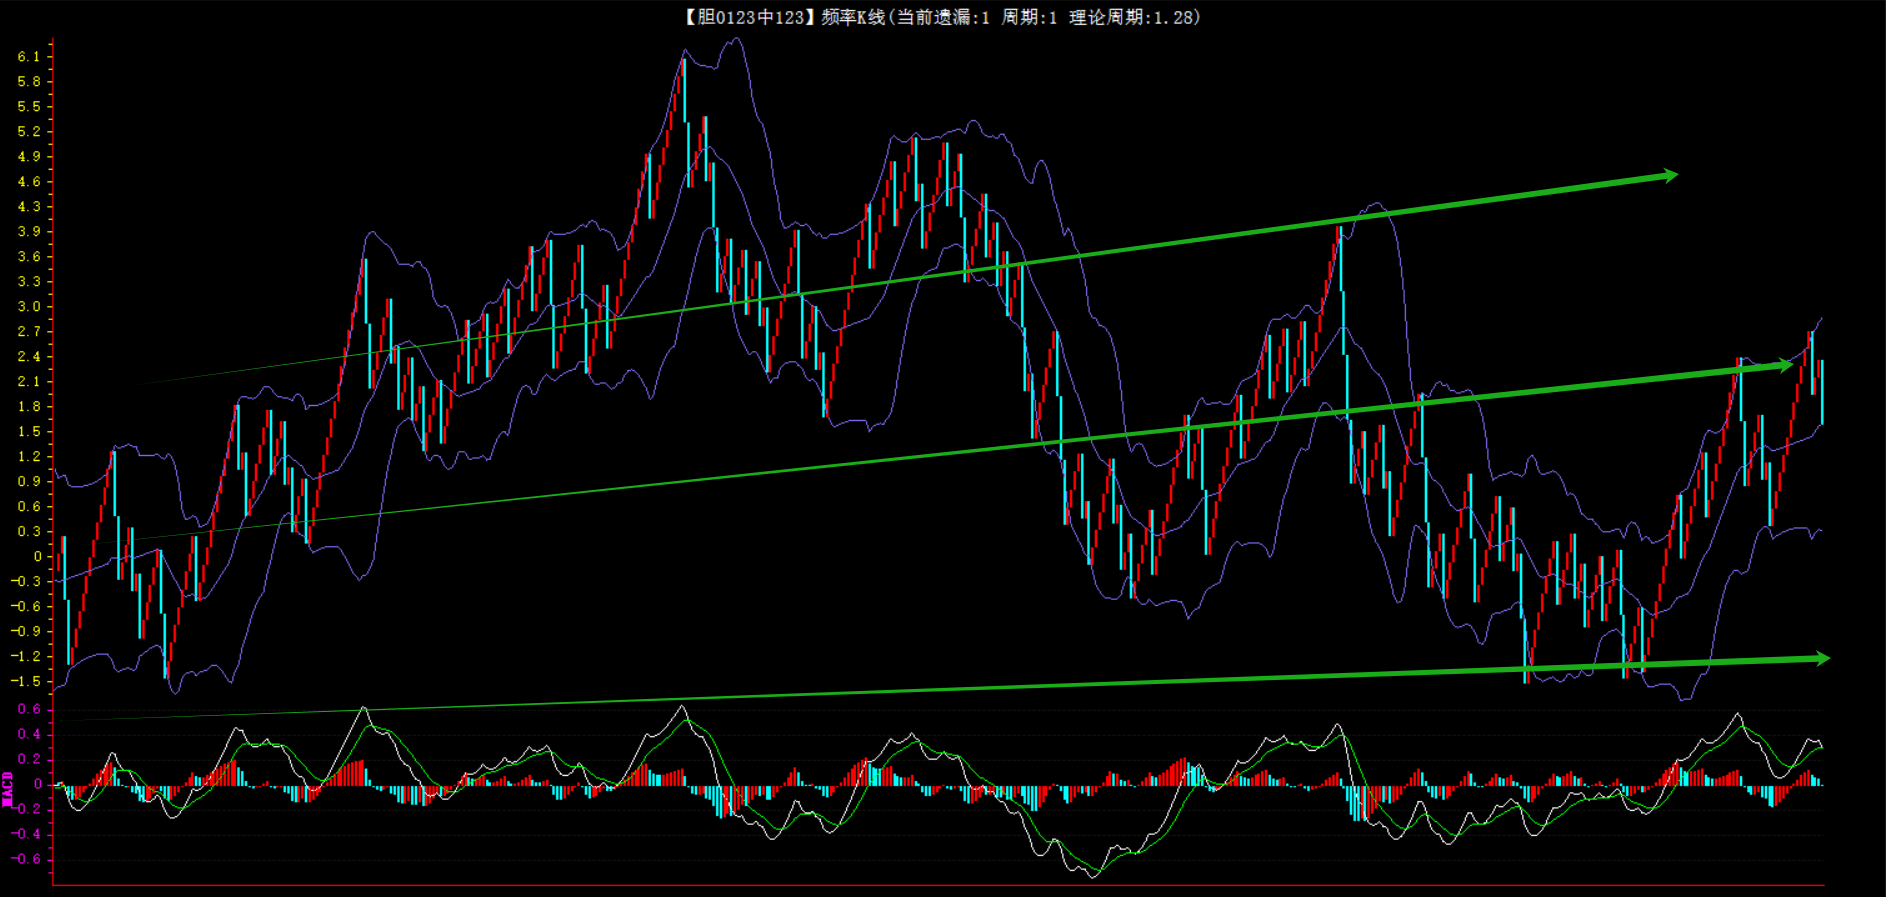Click the 4.9 label on price axis
The height and width of the screenshot is (897, 1886).
coord(29,157)
